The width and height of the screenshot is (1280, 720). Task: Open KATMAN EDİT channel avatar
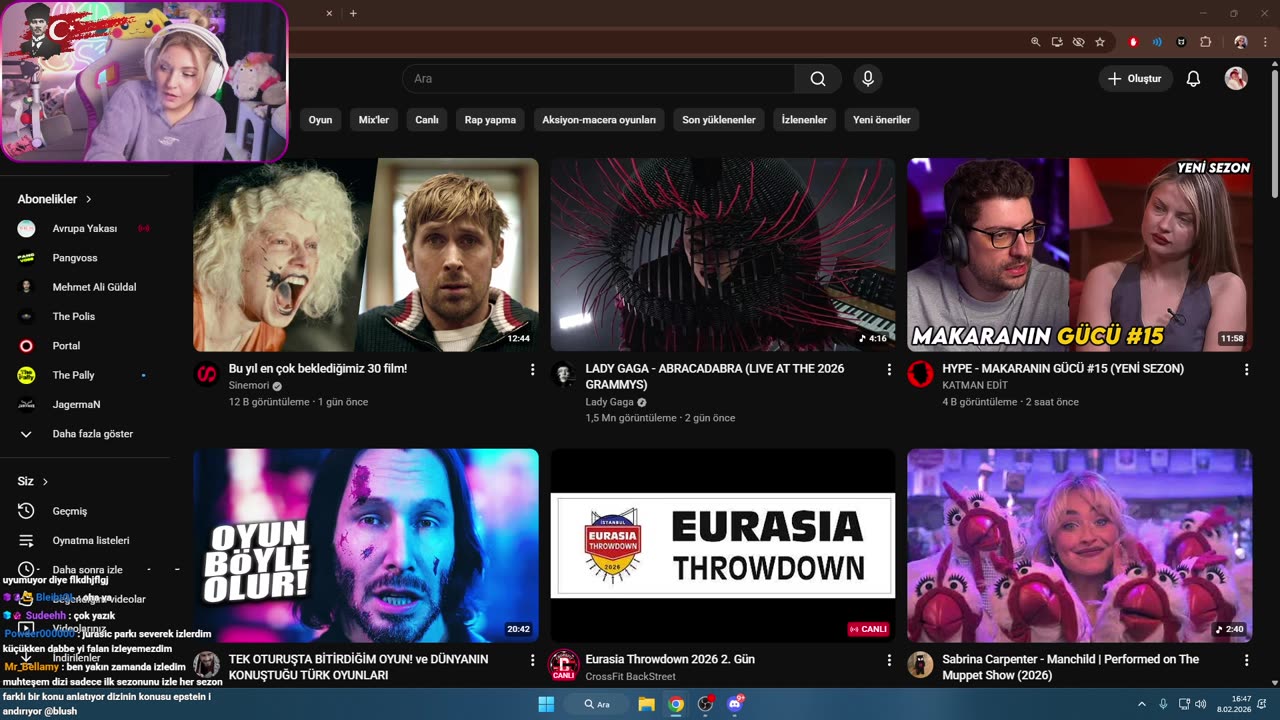[x=921, y=374]
